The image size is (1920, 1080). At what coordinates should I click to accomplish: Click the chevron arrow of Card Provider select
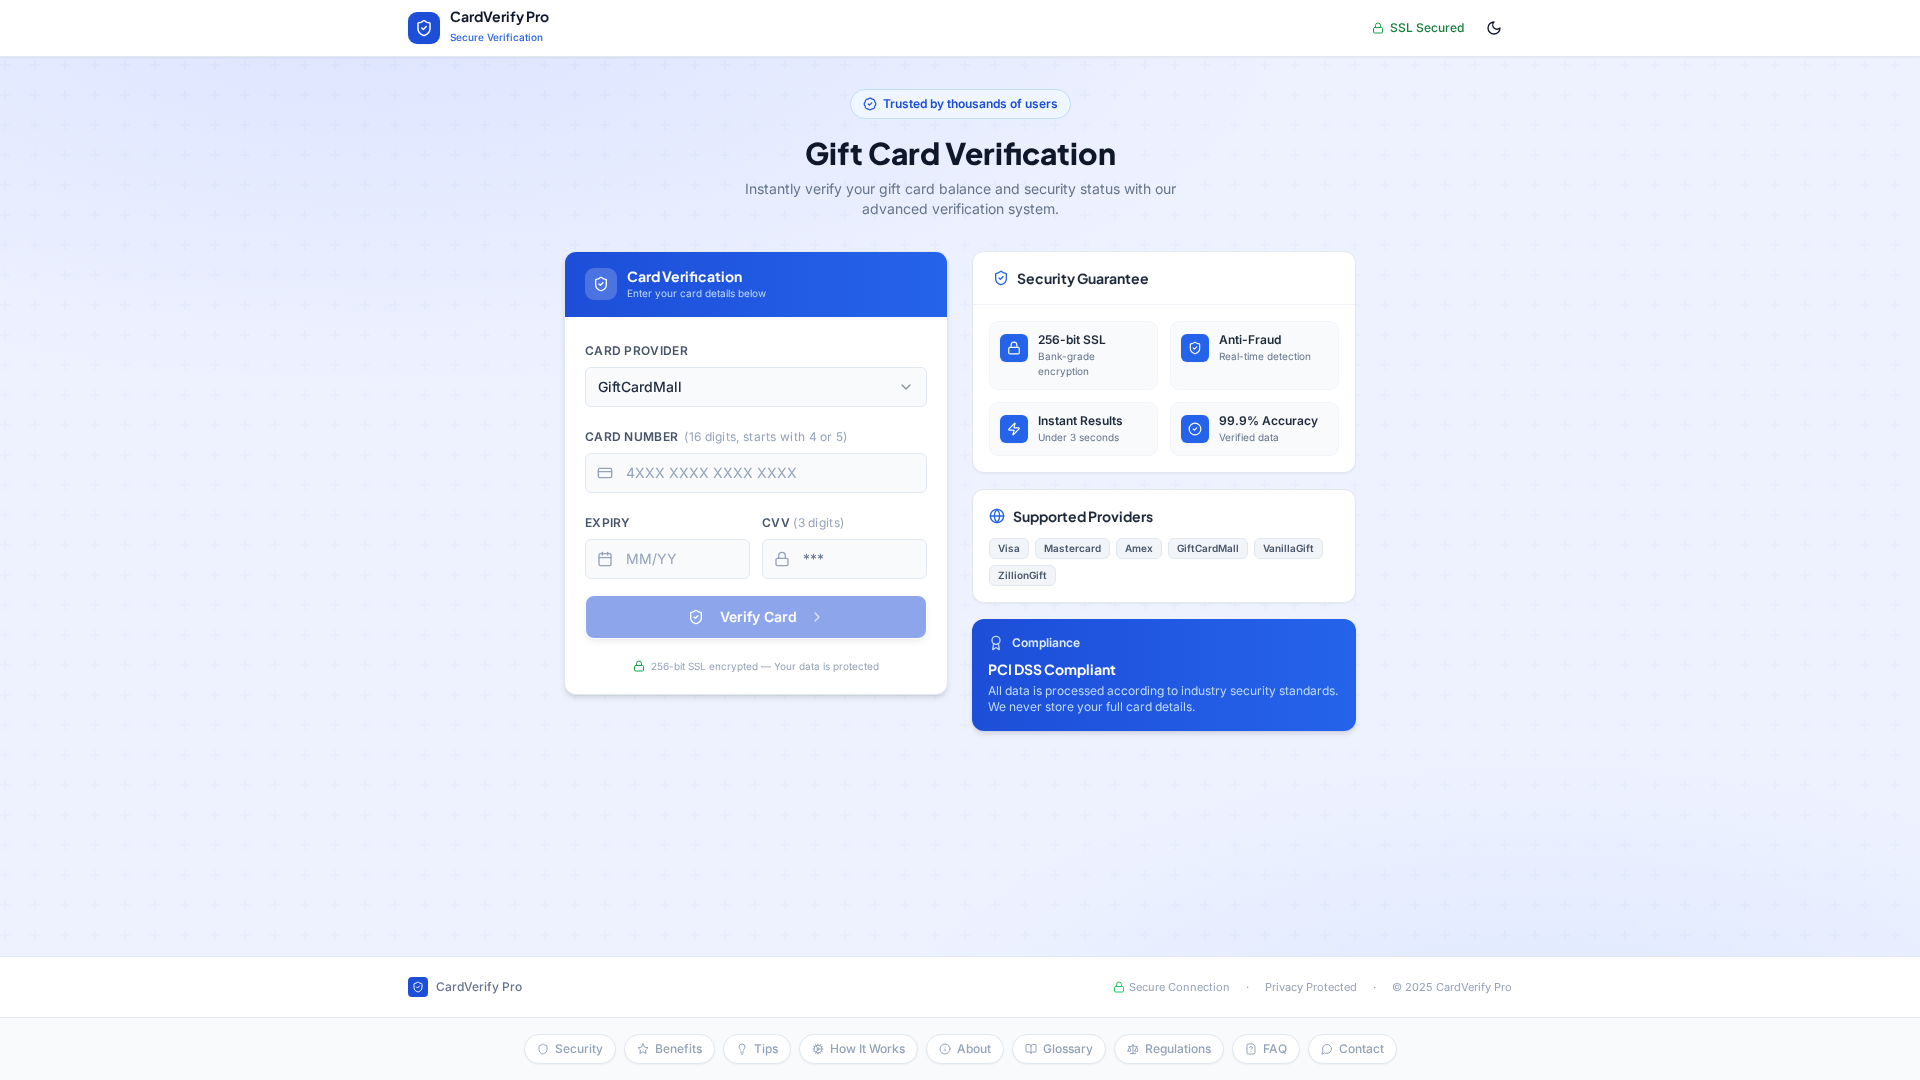906,387
